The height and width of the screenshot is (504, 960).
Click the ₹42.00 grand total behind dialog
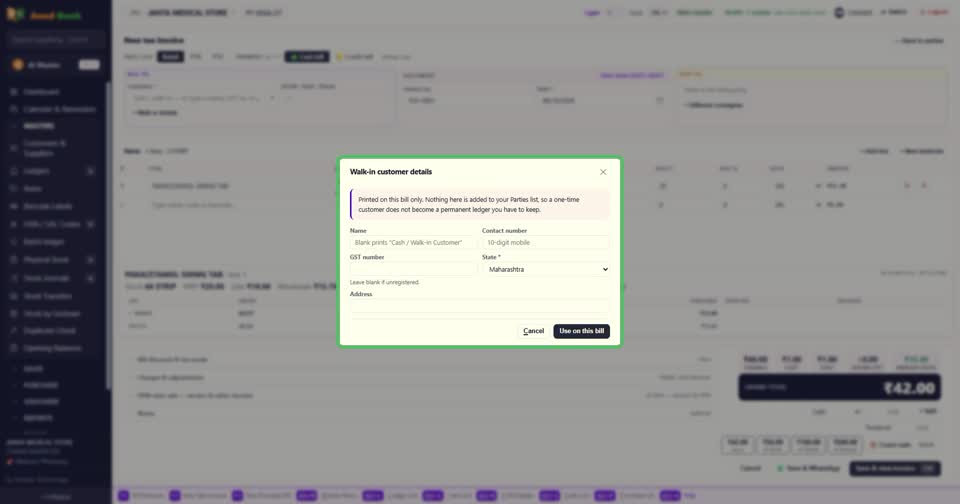(909, 388)
